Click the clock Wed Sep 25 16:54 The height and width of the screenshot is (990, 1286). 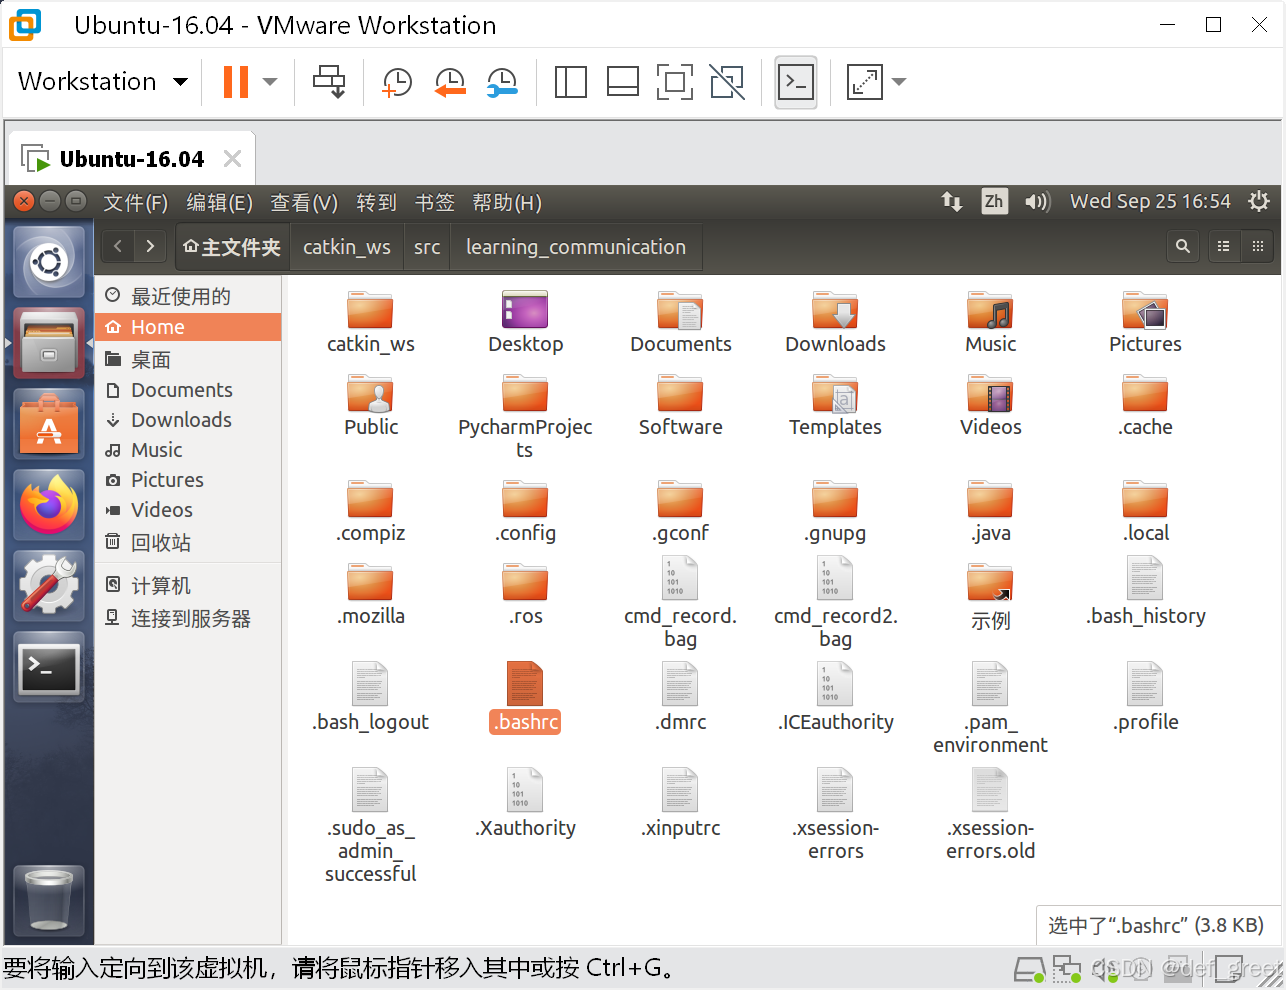[x=1150, y=201]
